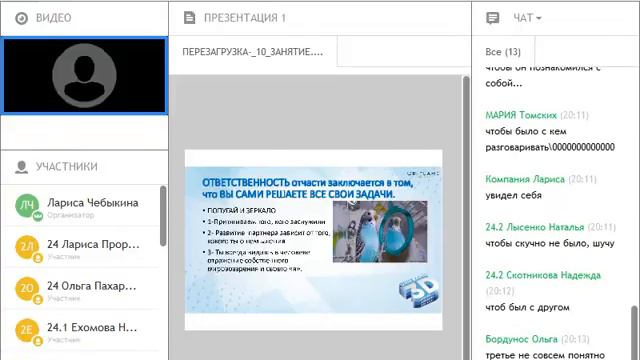The height and width of the screenshot is (360, 640).
Task: Click the 2О avatar of 24 Ольга Пахар
Action: point(27,289)
